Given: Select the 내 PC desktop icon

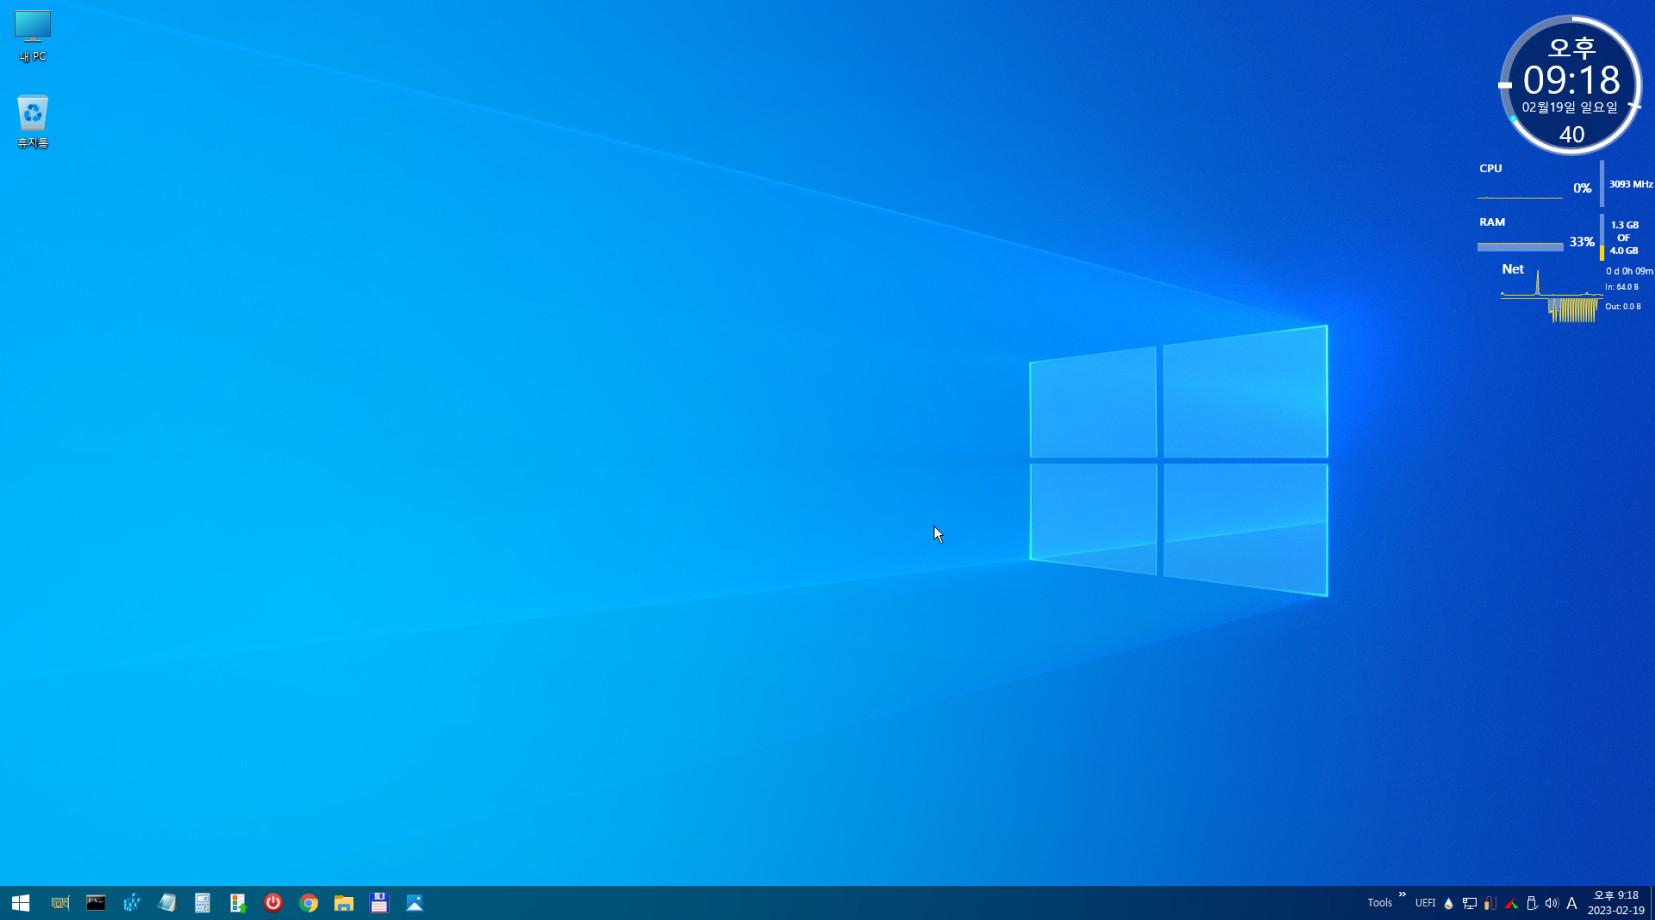Looking at the screenshot, I should point(32,36).
